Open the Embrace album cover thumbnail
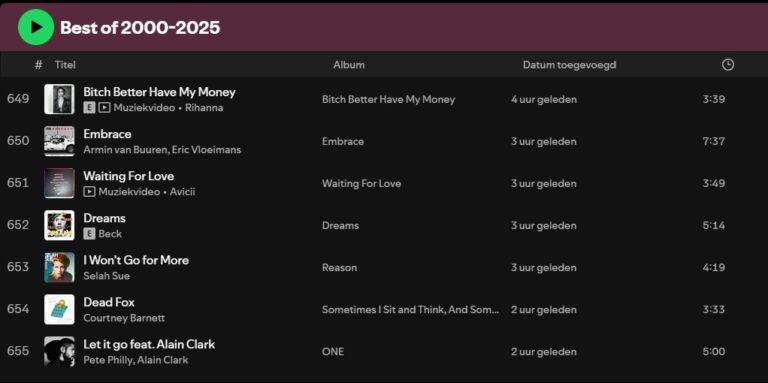The width and height of the screenshot is (768, 383). (x=59, y=141)
